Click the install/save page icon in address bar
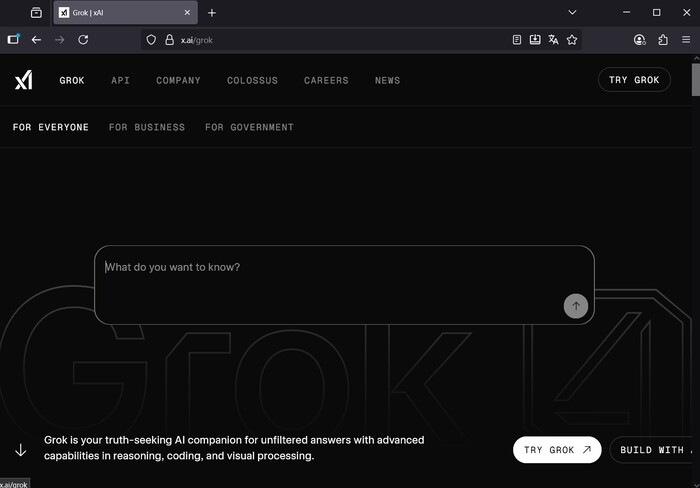Image resolution: width=700 pixels, height=488 pixels. click(535, 40)
